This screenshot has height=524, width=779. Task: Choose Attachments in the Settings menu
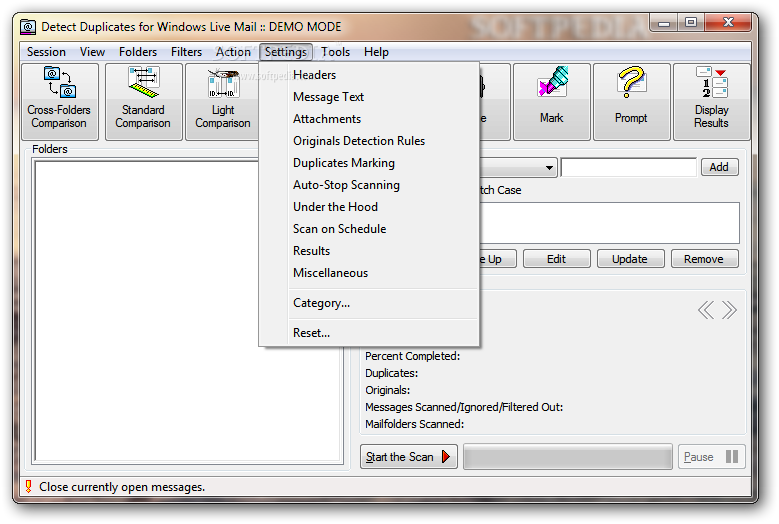(369, 119)
